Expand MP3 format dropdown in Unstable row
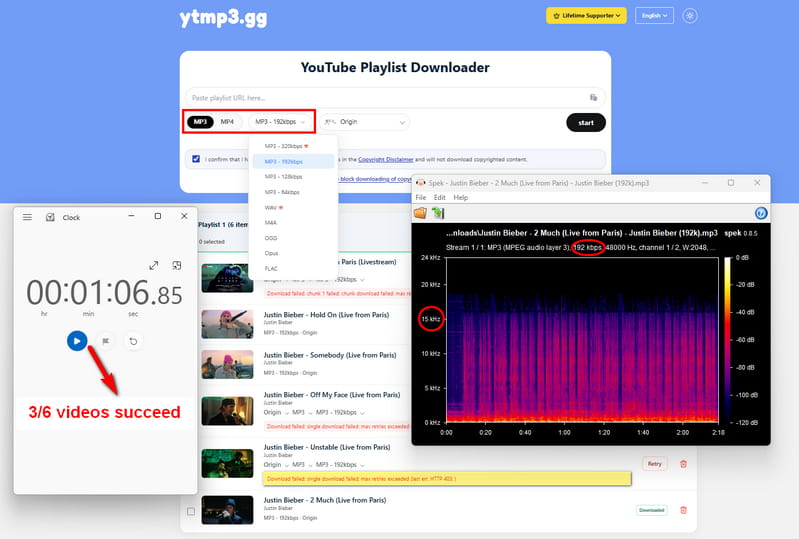Screen dimensions: 799x539 (302, 465)
